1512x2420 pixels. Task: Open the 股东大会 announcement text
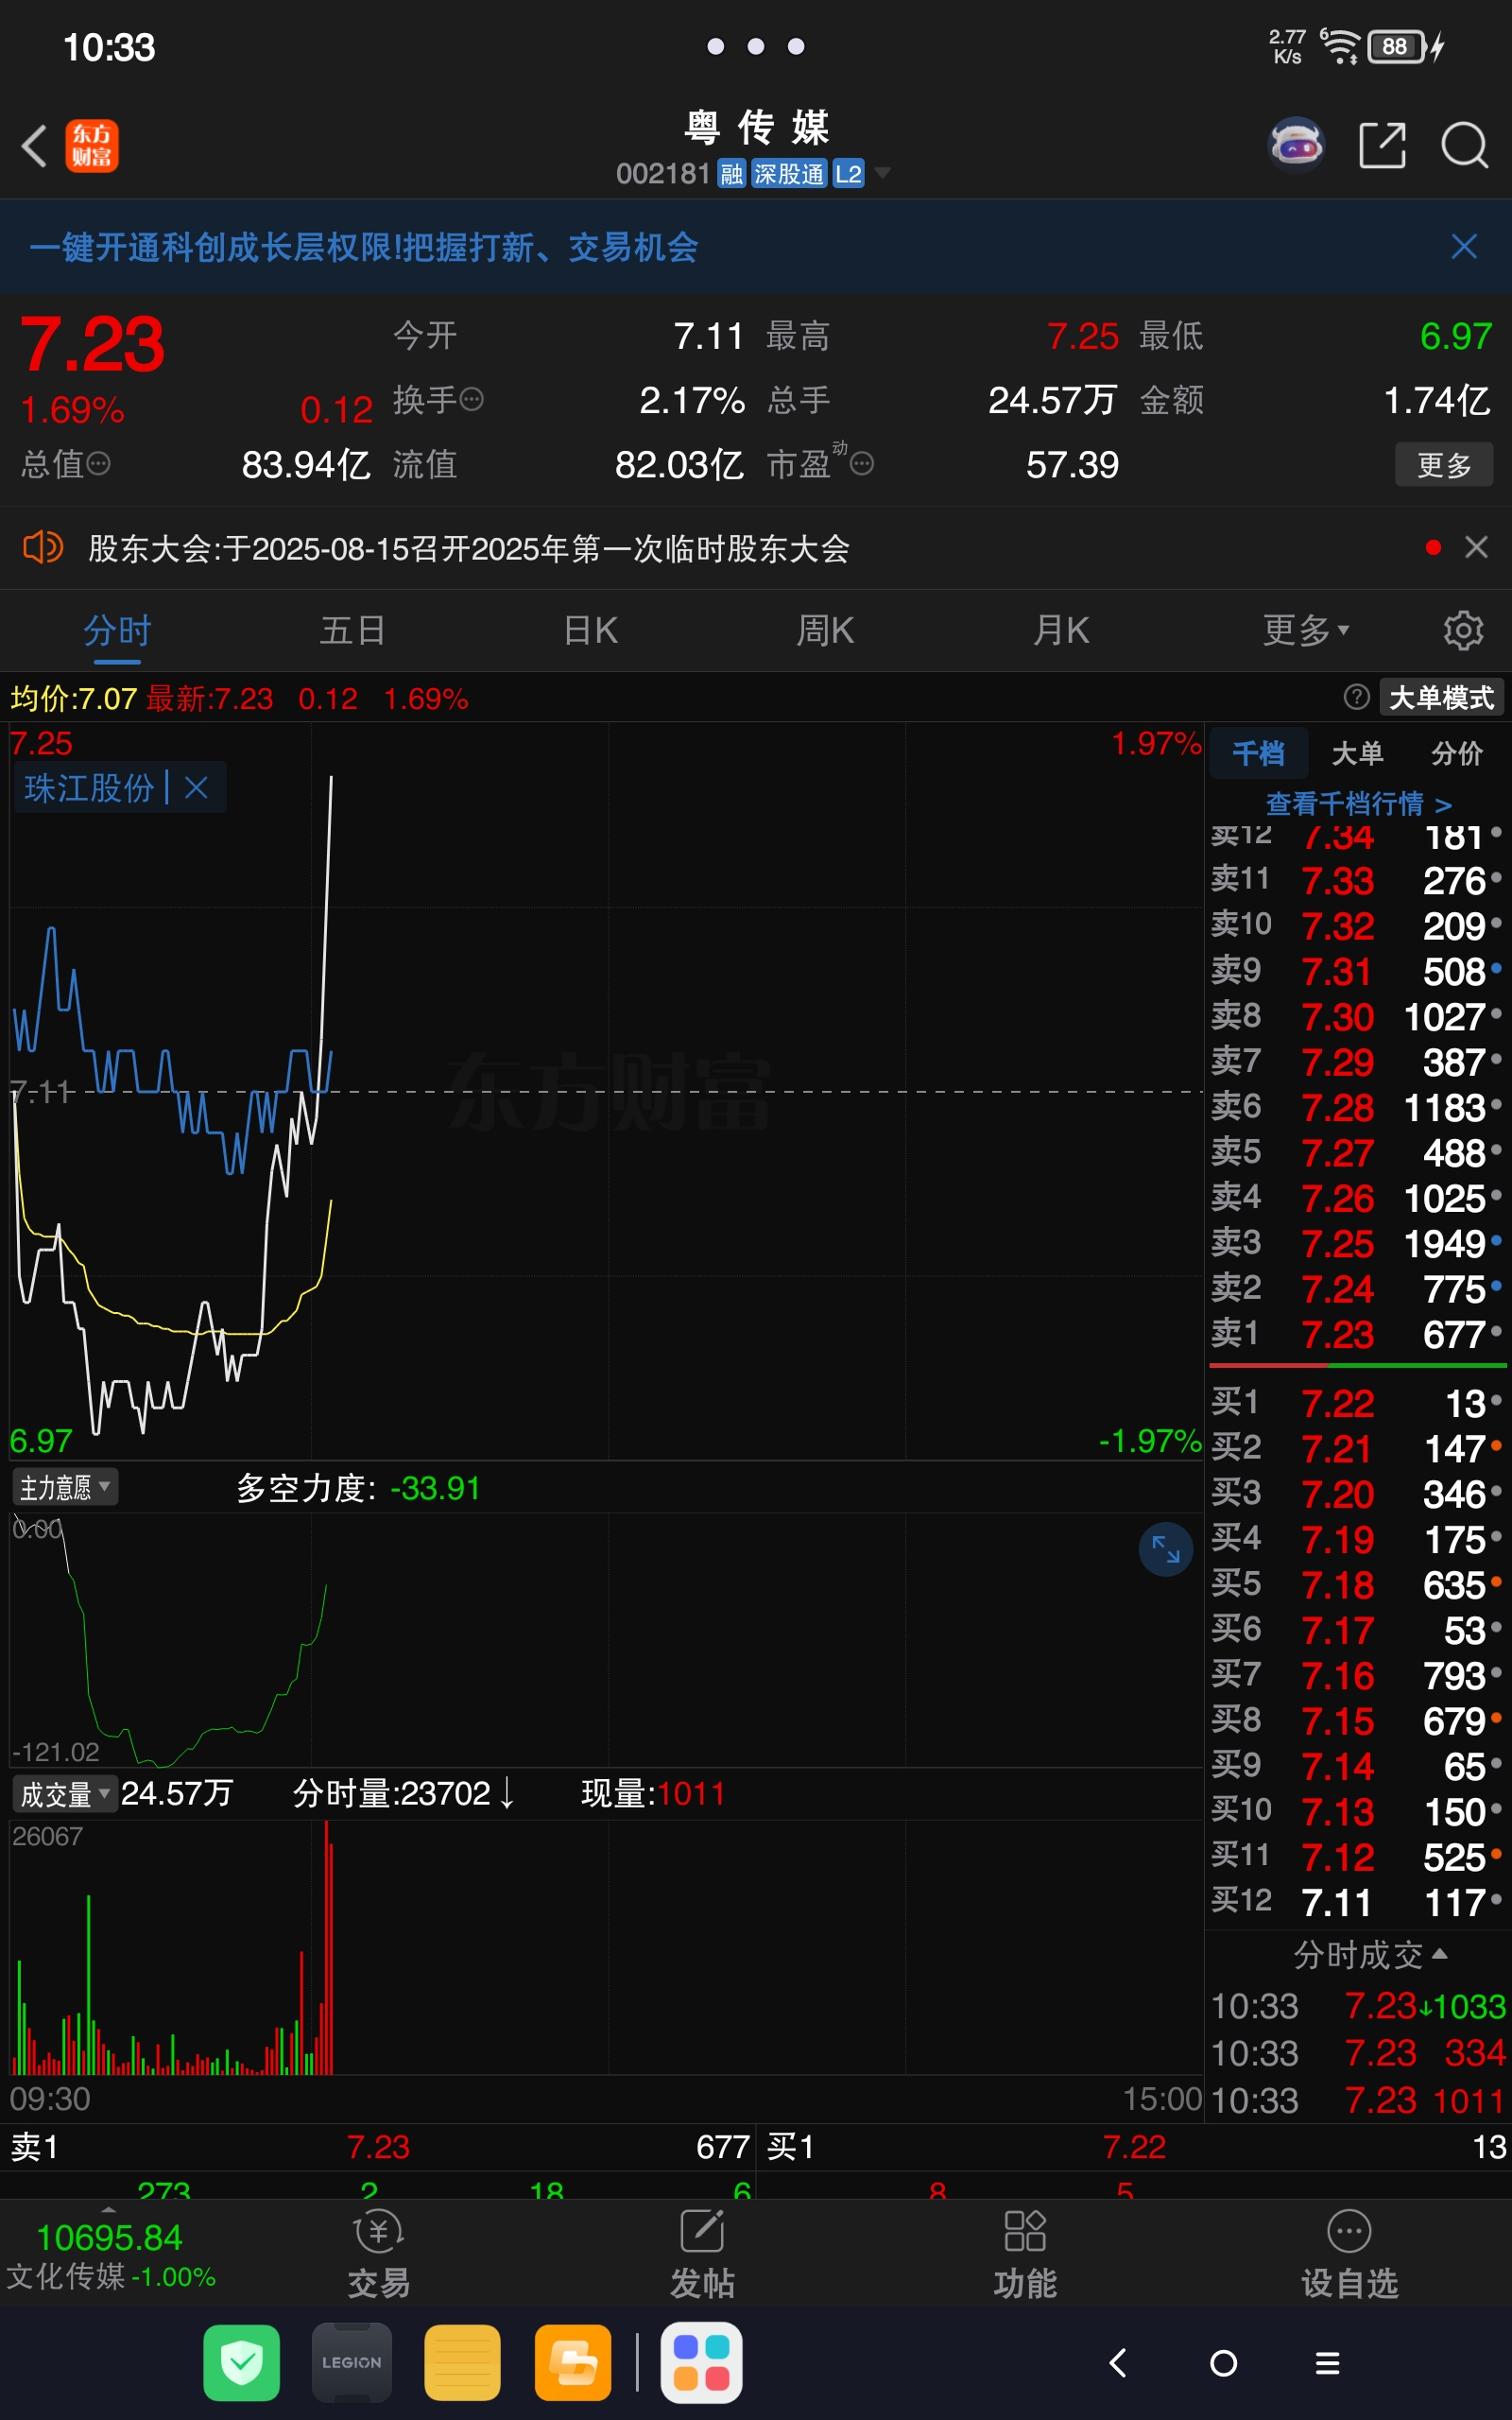[469, 548]
